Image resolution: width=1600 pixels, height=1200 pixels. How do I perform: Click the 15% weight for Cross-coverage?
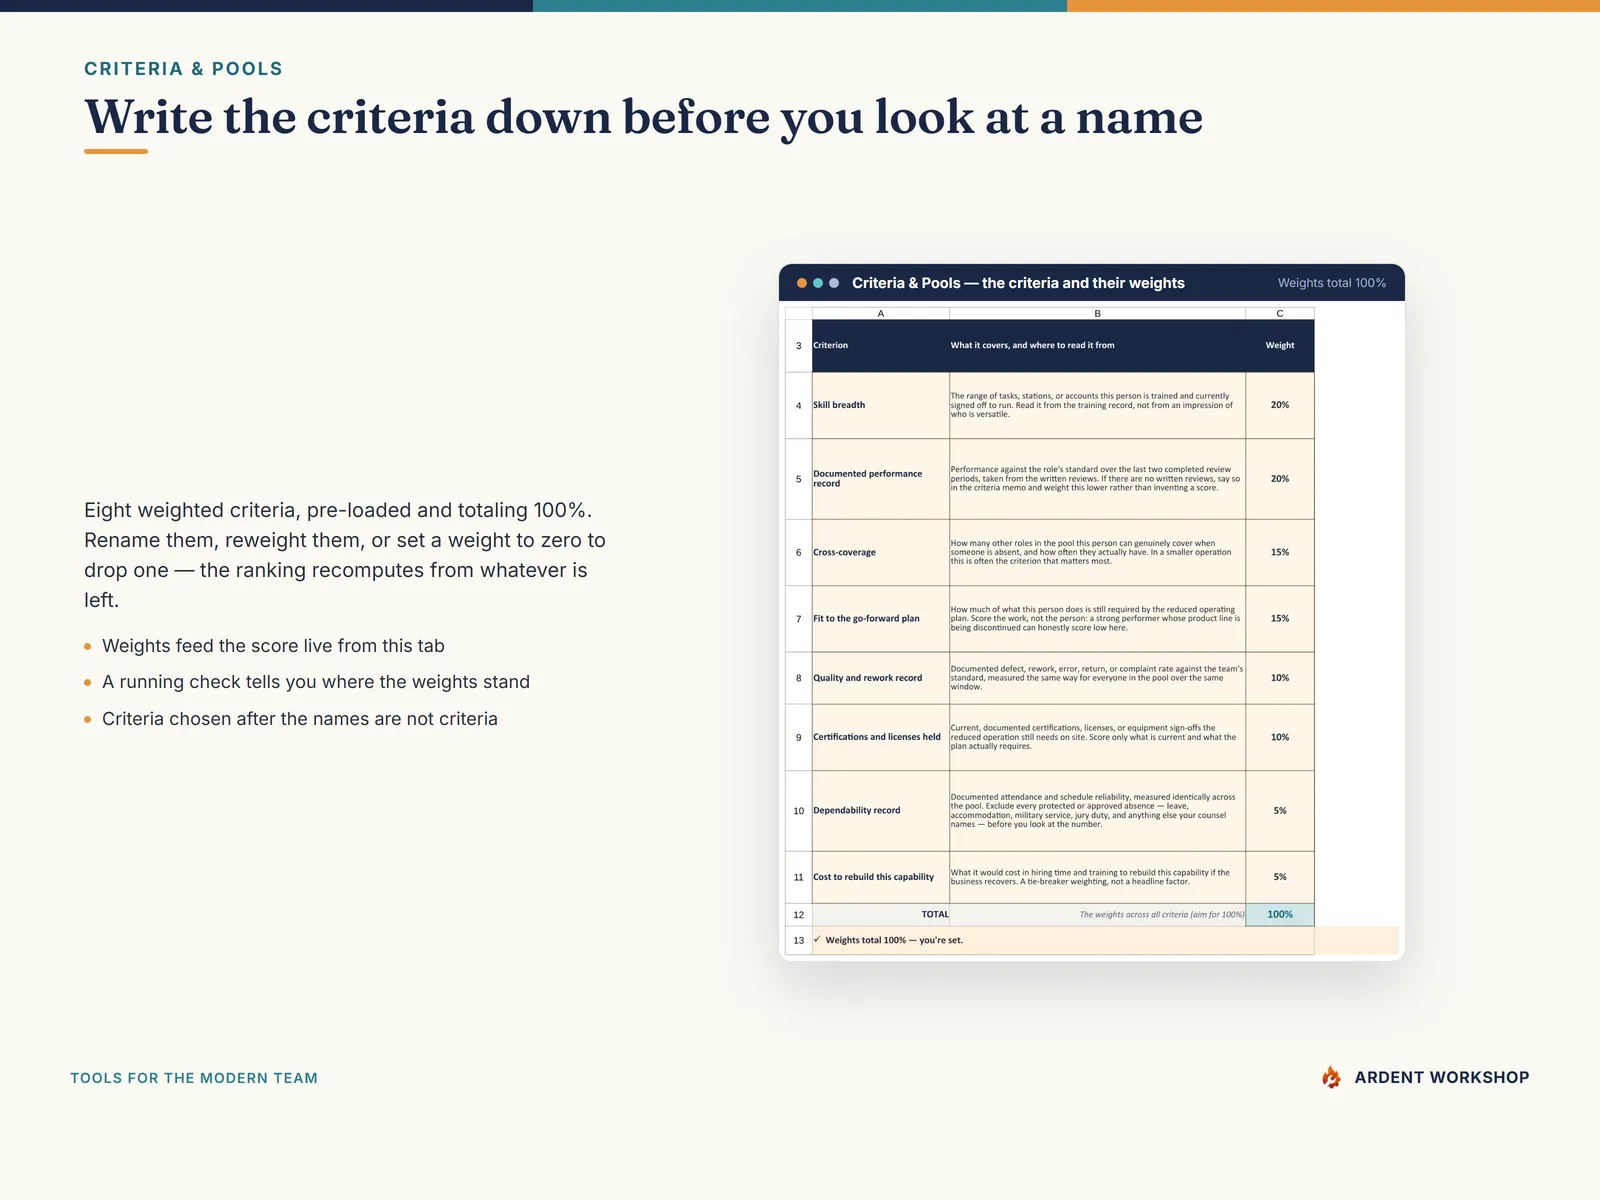tap(1280, 552)
